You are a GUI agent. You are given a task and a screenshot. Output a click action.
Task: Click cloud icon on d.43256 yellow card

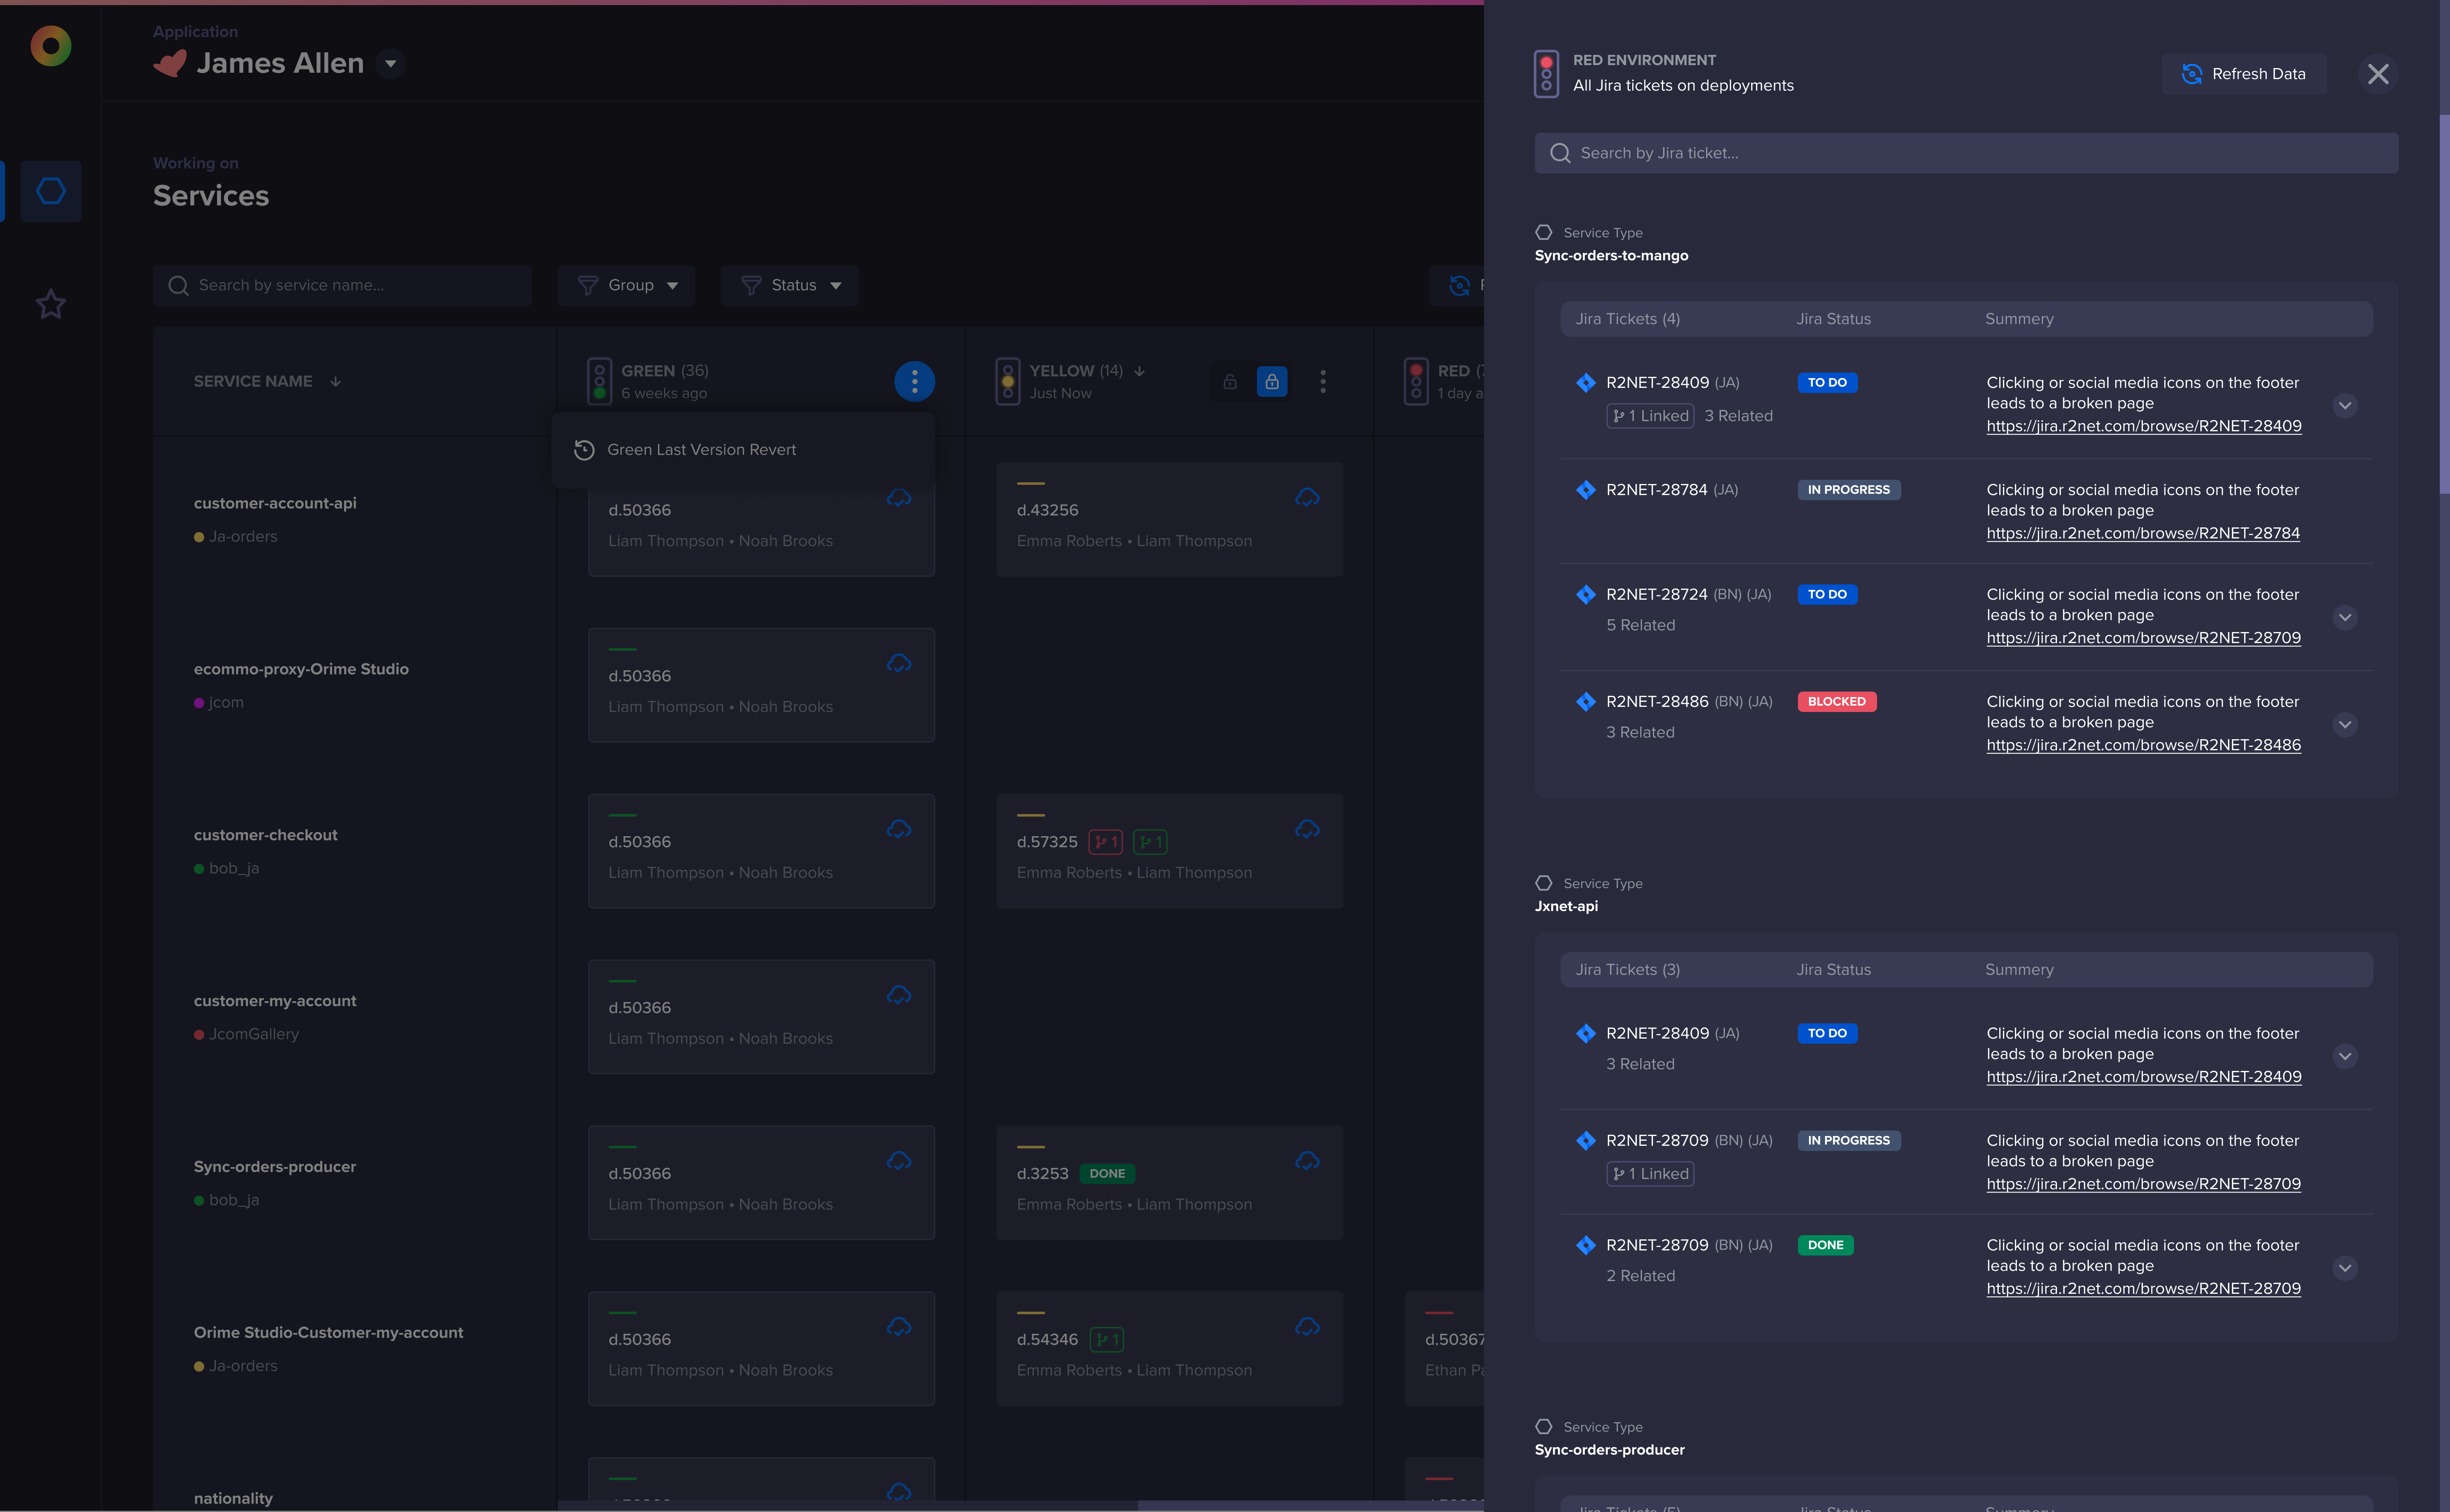pyautogui.click(x=1307, y=498)
